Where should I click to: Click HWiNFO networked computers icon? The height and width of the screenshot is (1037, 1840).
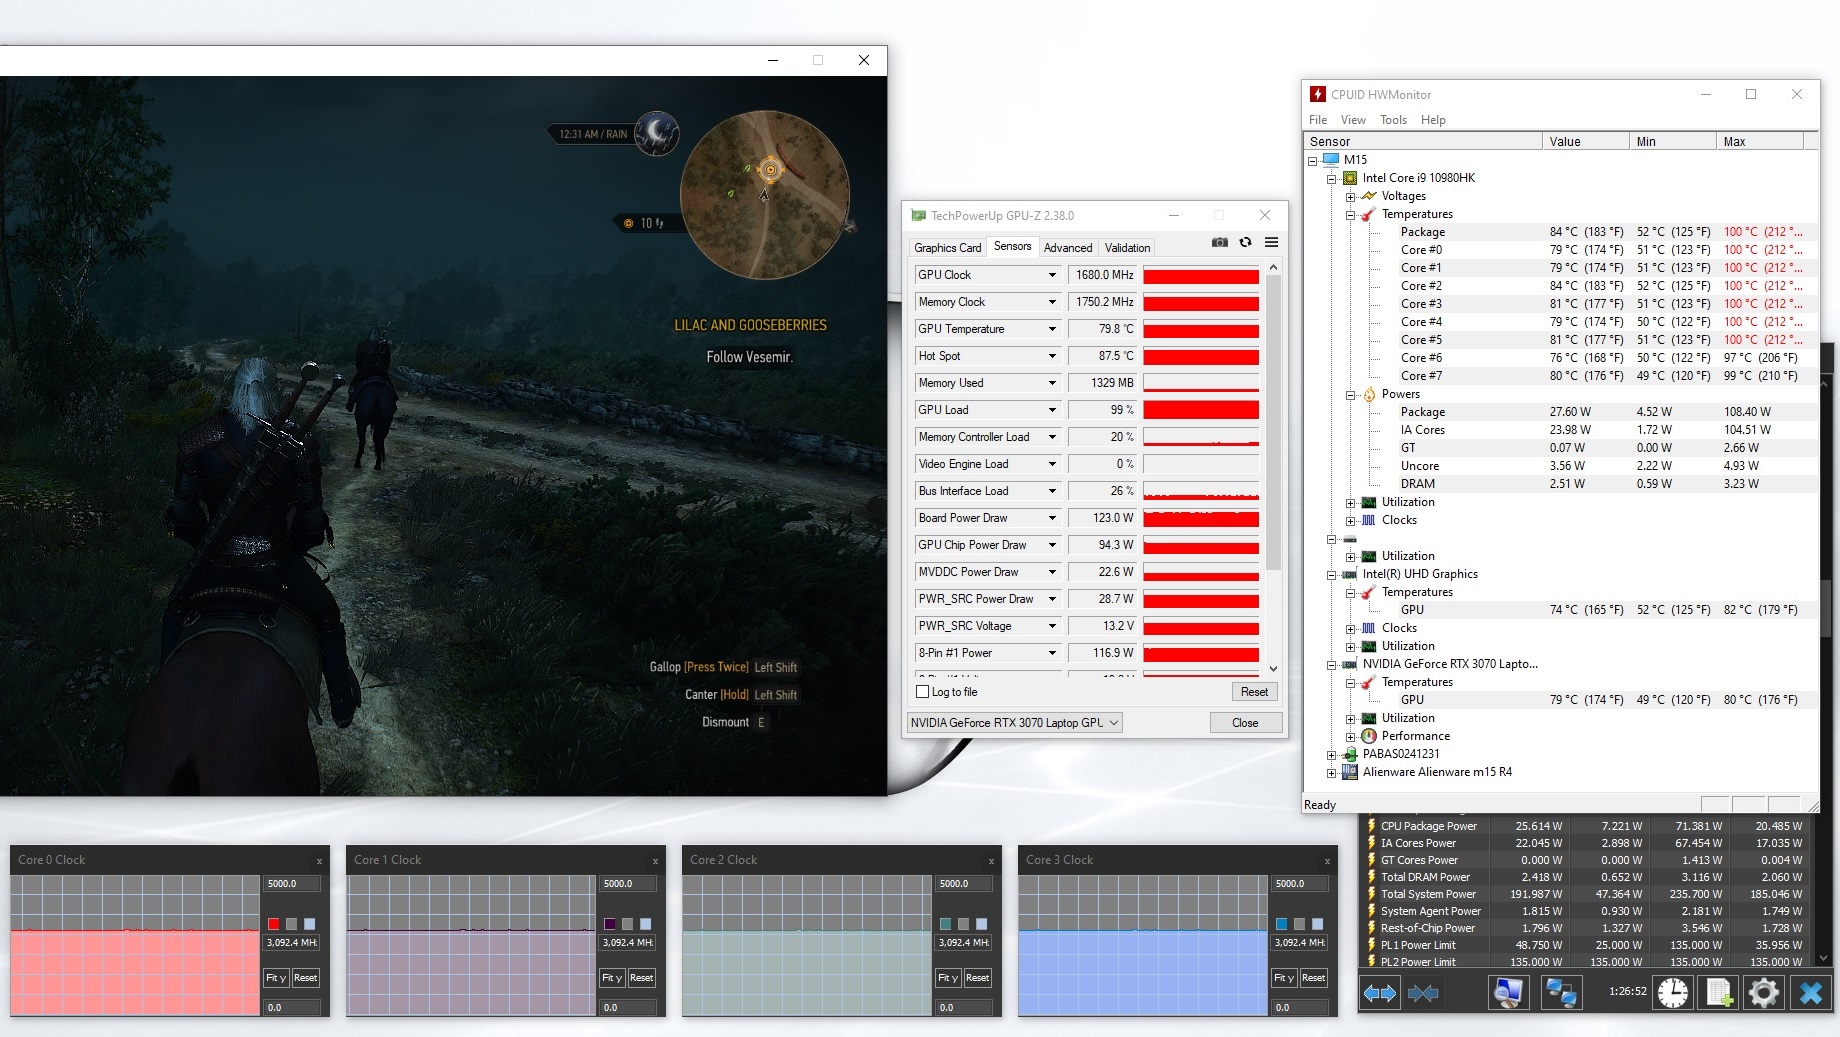tap(1560, 993)
